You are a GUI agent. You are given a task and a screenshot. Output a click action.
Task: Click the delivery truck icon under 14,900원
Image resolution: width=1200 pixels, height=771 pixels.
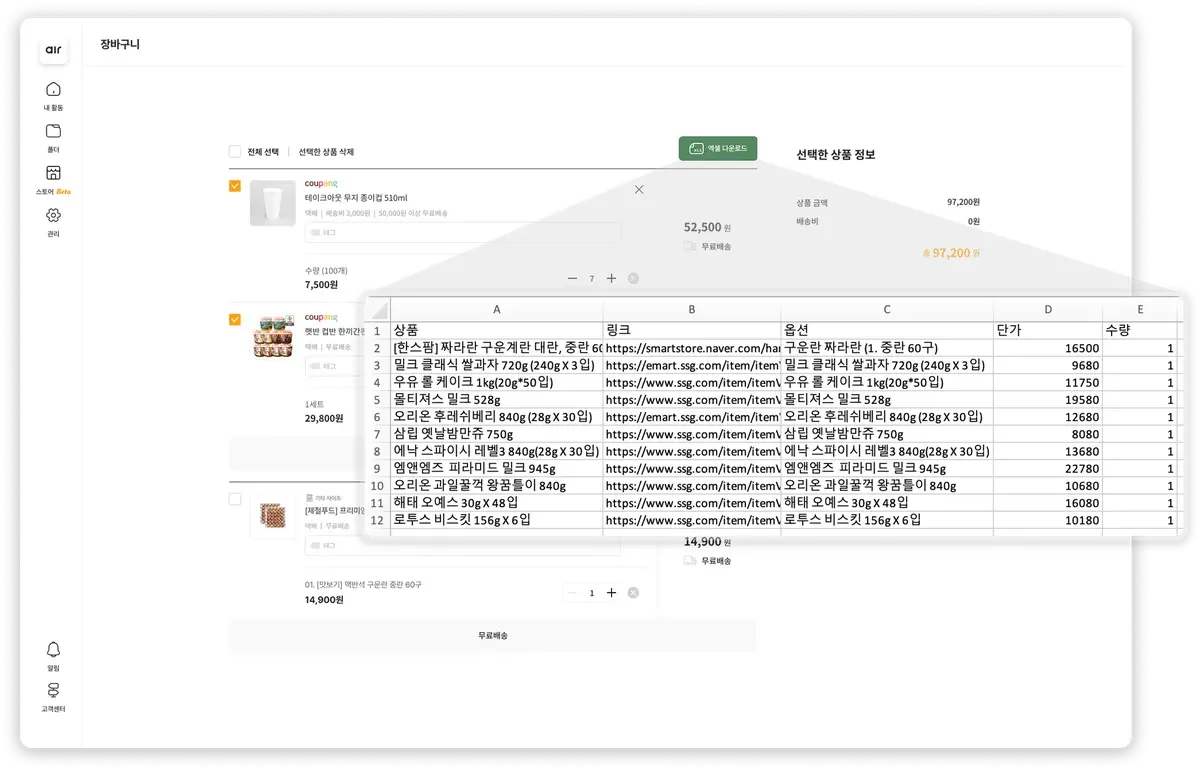(x=690, y=561)
